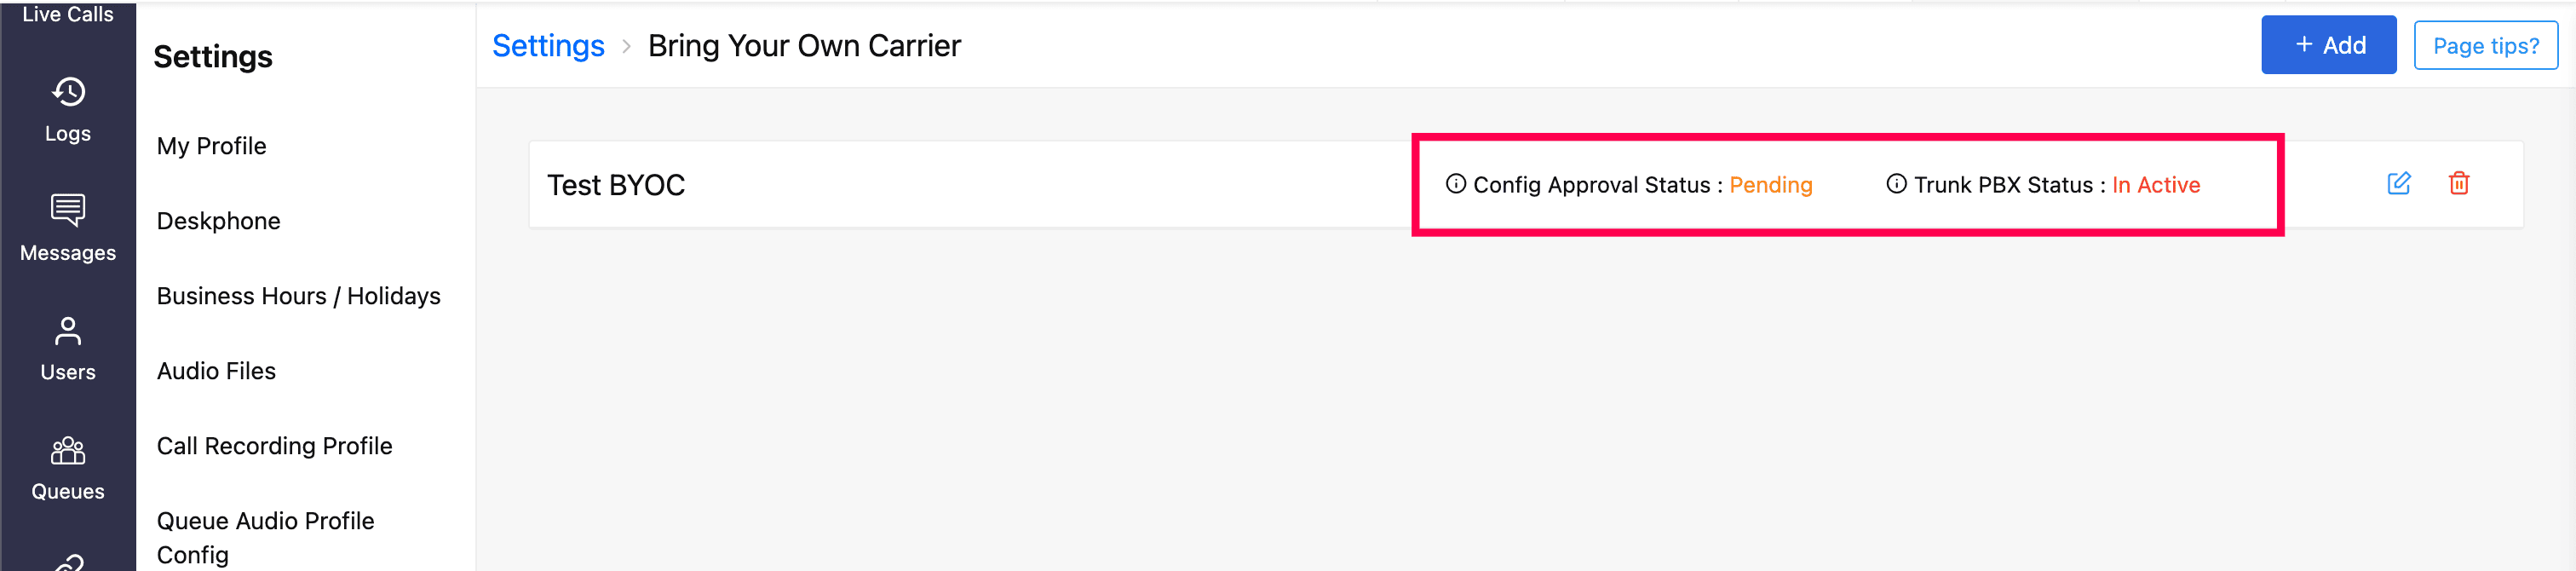Select Deskphone settings item
Viewport: 2576px width, 571px height.
218,221
